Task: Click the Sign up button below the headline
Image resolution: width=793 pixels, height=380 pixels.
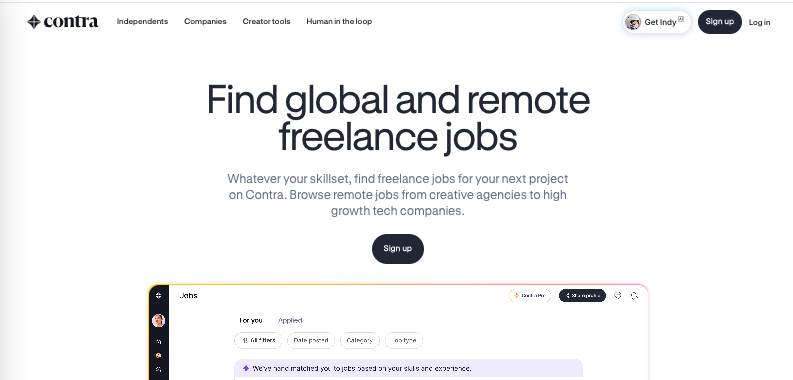Action: pyautogui.click(x=398, y=248)
